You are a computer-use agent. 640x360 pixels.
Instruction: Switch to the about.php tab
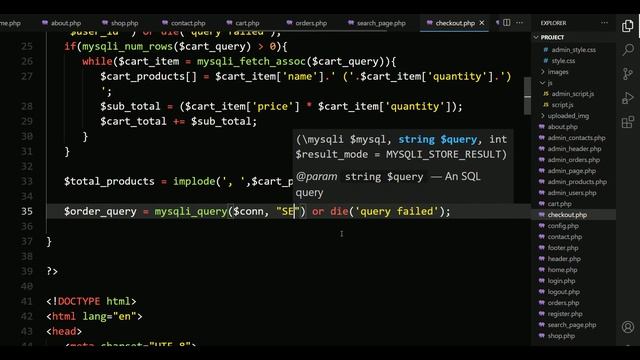coord(62,23)
